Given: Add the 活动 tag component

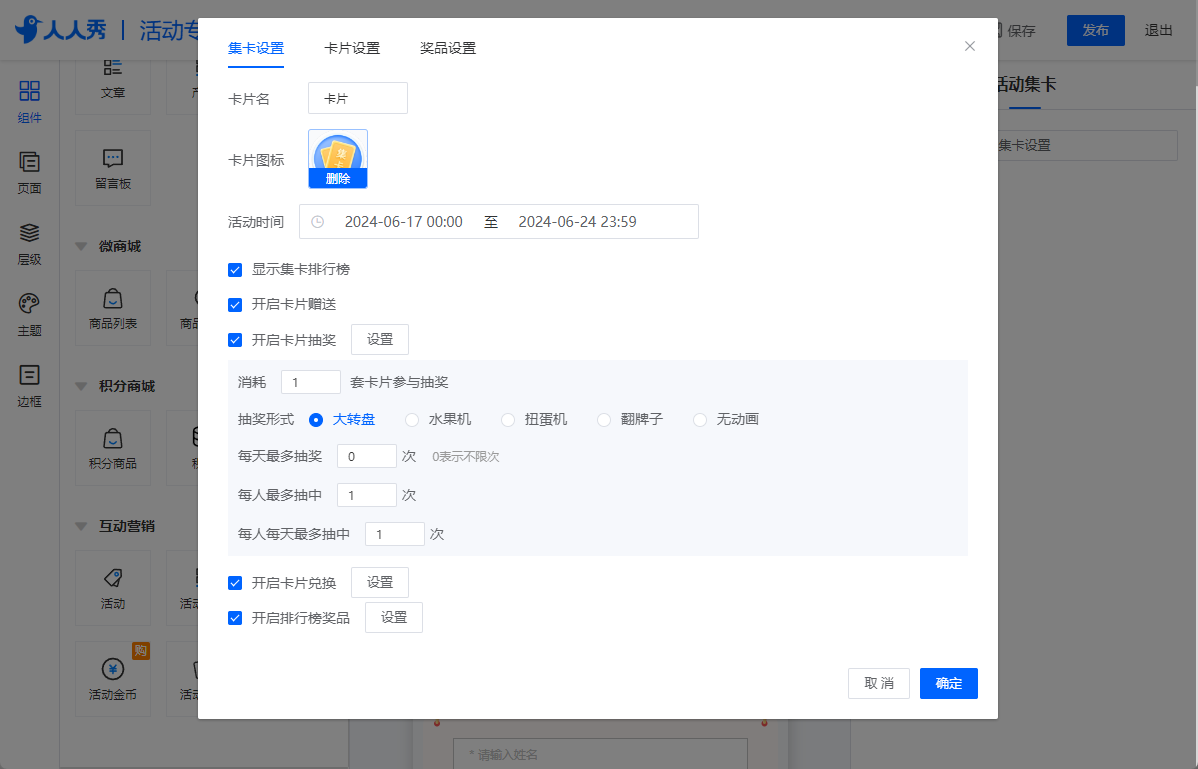Looking at the screenshot, I should 113,588.
